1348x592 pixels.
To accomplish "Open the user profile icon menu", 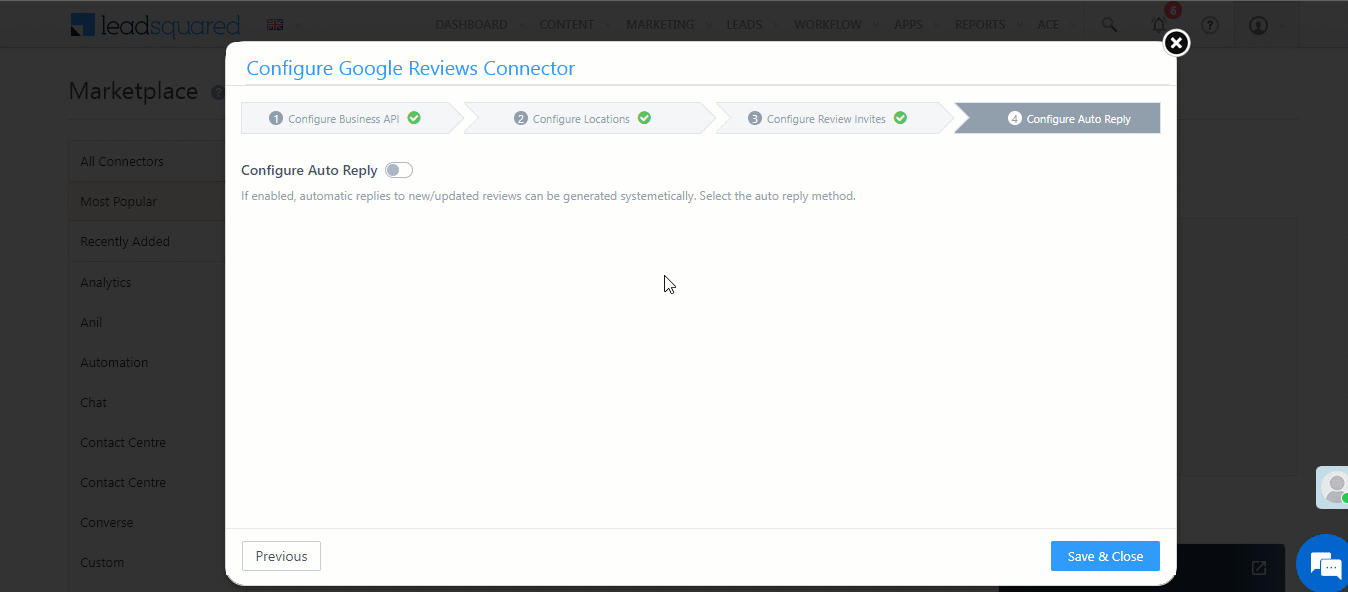I will click(x=1259, y=25).
